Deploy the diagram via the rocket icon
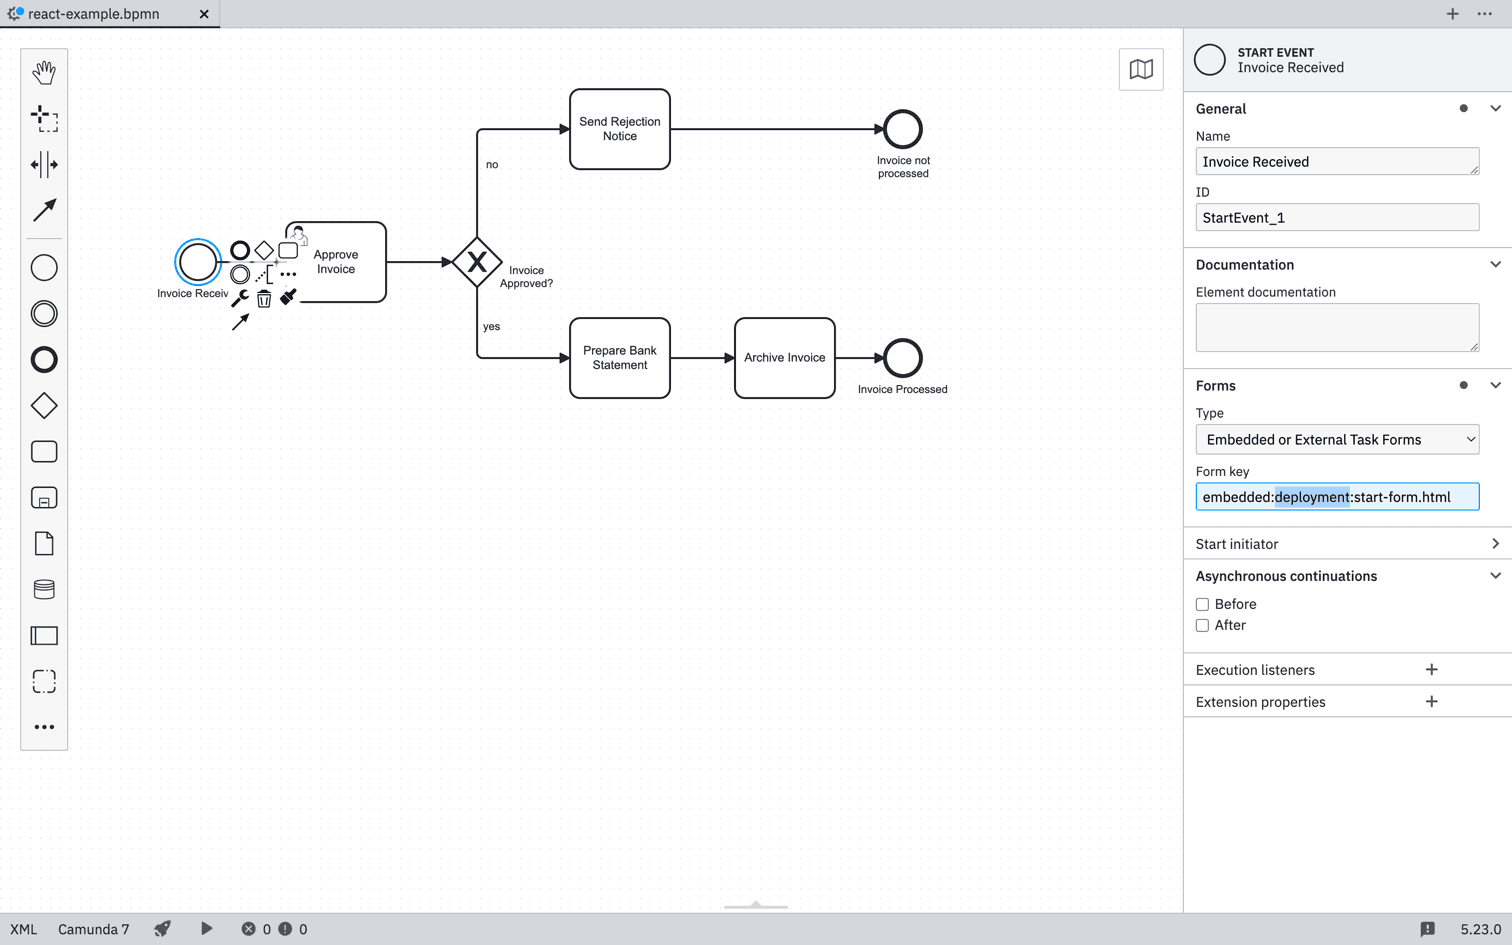The image size is (1512, 945). [x=162, y=929]
